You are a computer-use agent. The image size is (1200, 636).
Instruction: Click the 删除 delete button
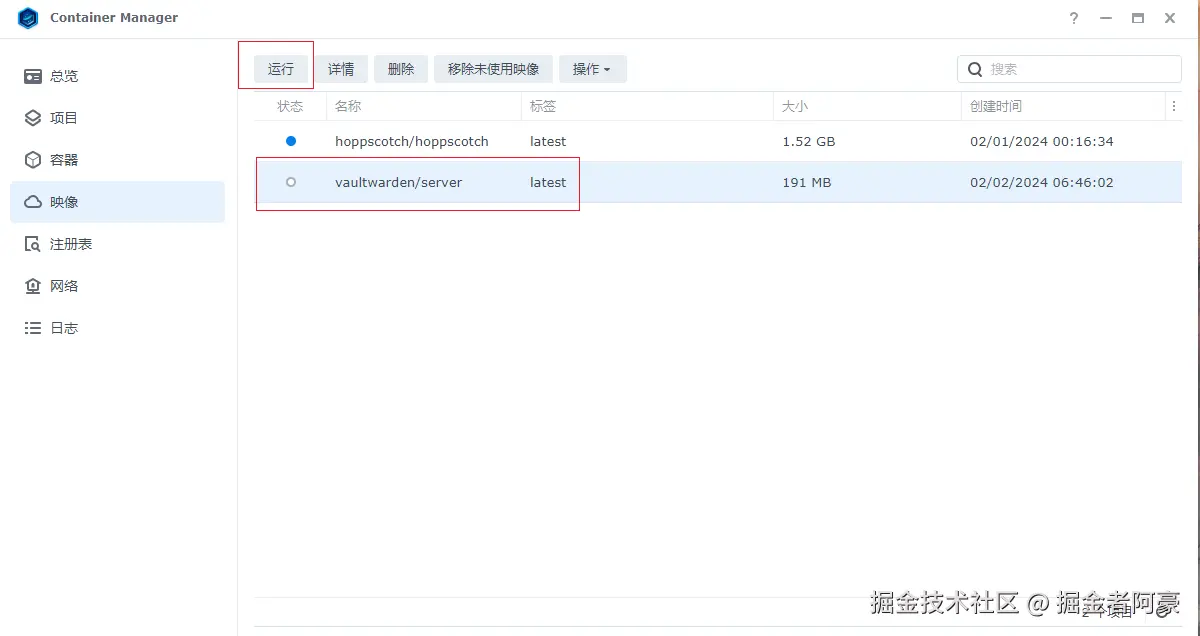coord(401,69)
